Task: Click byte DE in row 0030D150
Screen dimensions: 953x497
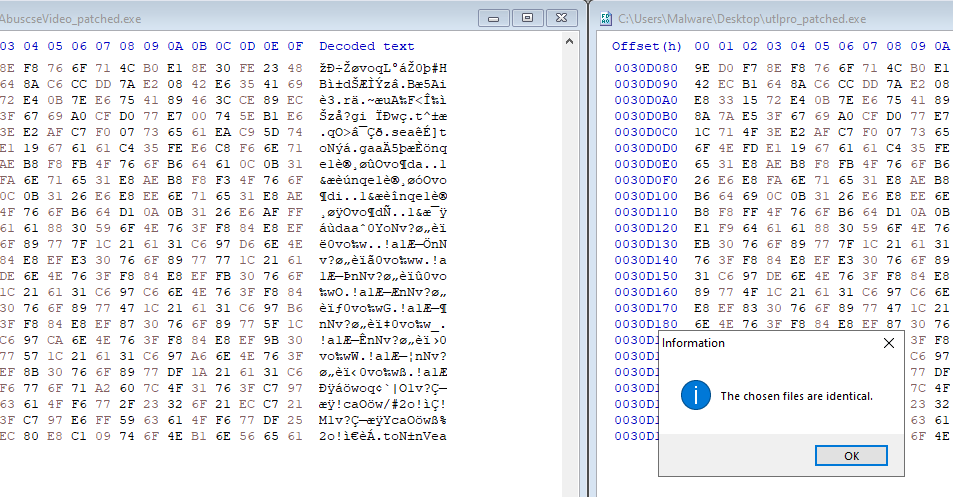Action: (x=774, y=276)
